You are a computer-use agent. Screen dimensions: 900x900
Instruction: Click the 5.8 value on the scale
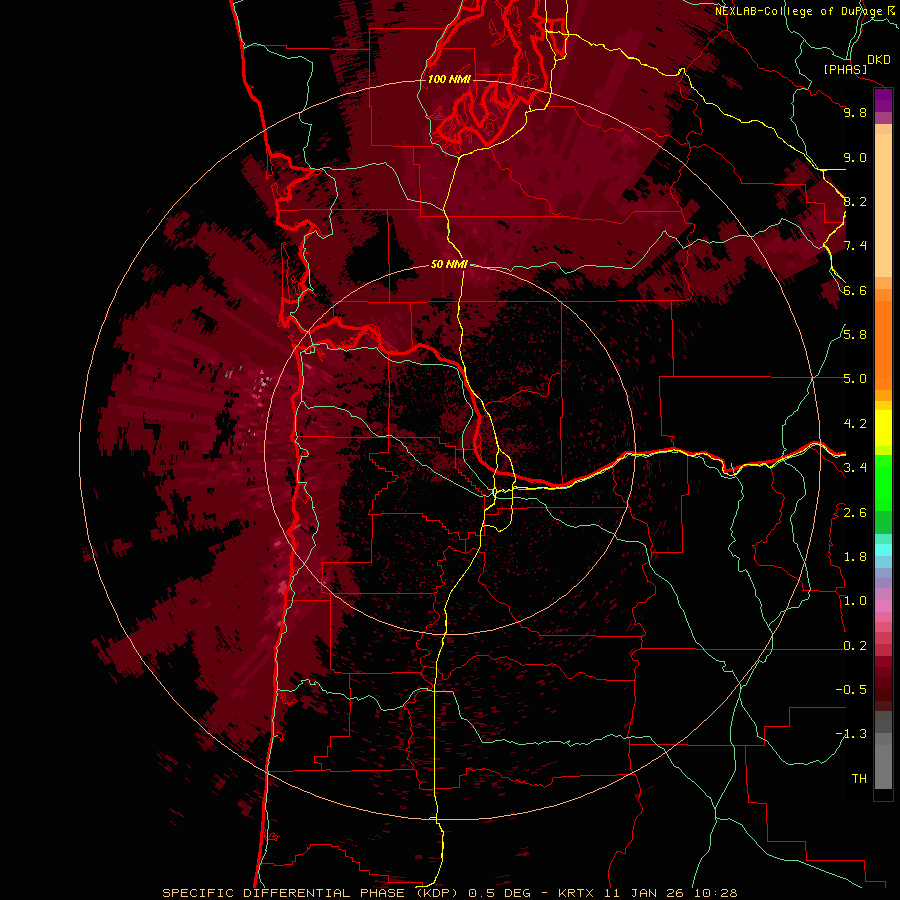[855, 335]
